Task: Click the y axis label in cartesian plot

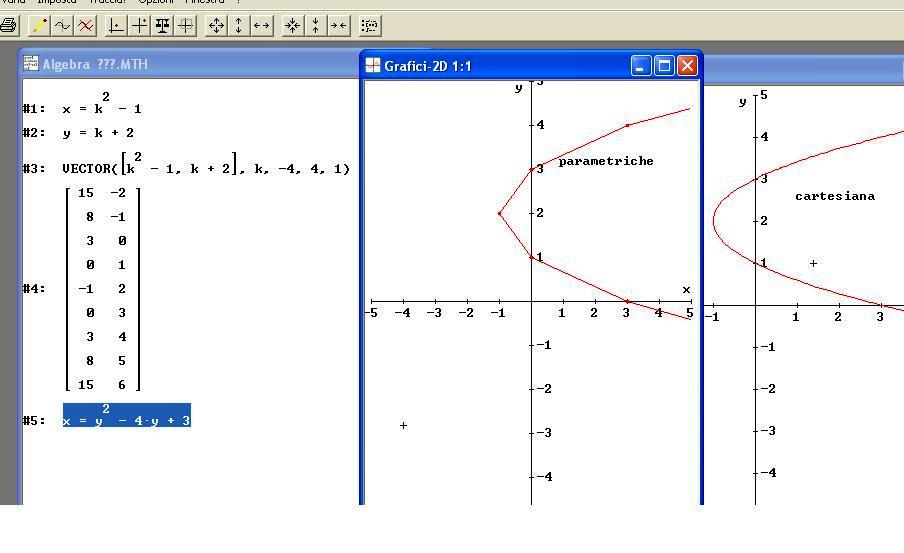Action: 743,103
